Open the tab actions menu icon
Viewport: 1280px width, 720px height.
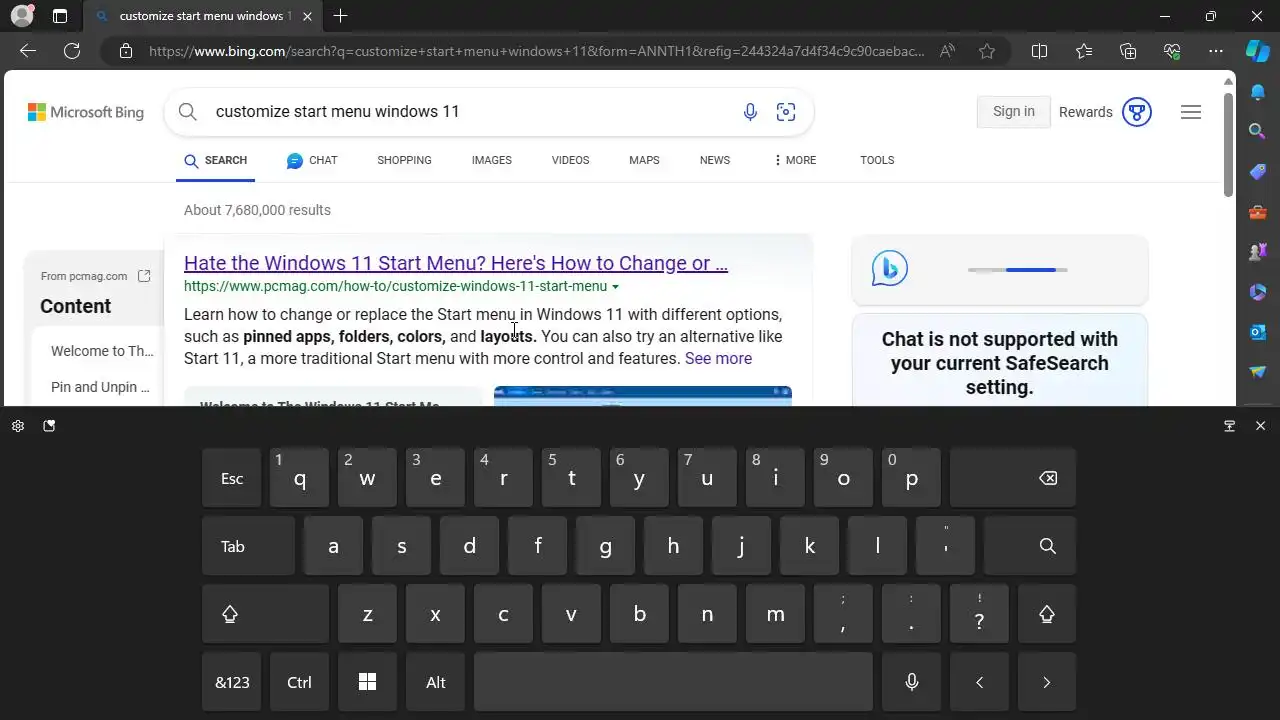point(60,16)
